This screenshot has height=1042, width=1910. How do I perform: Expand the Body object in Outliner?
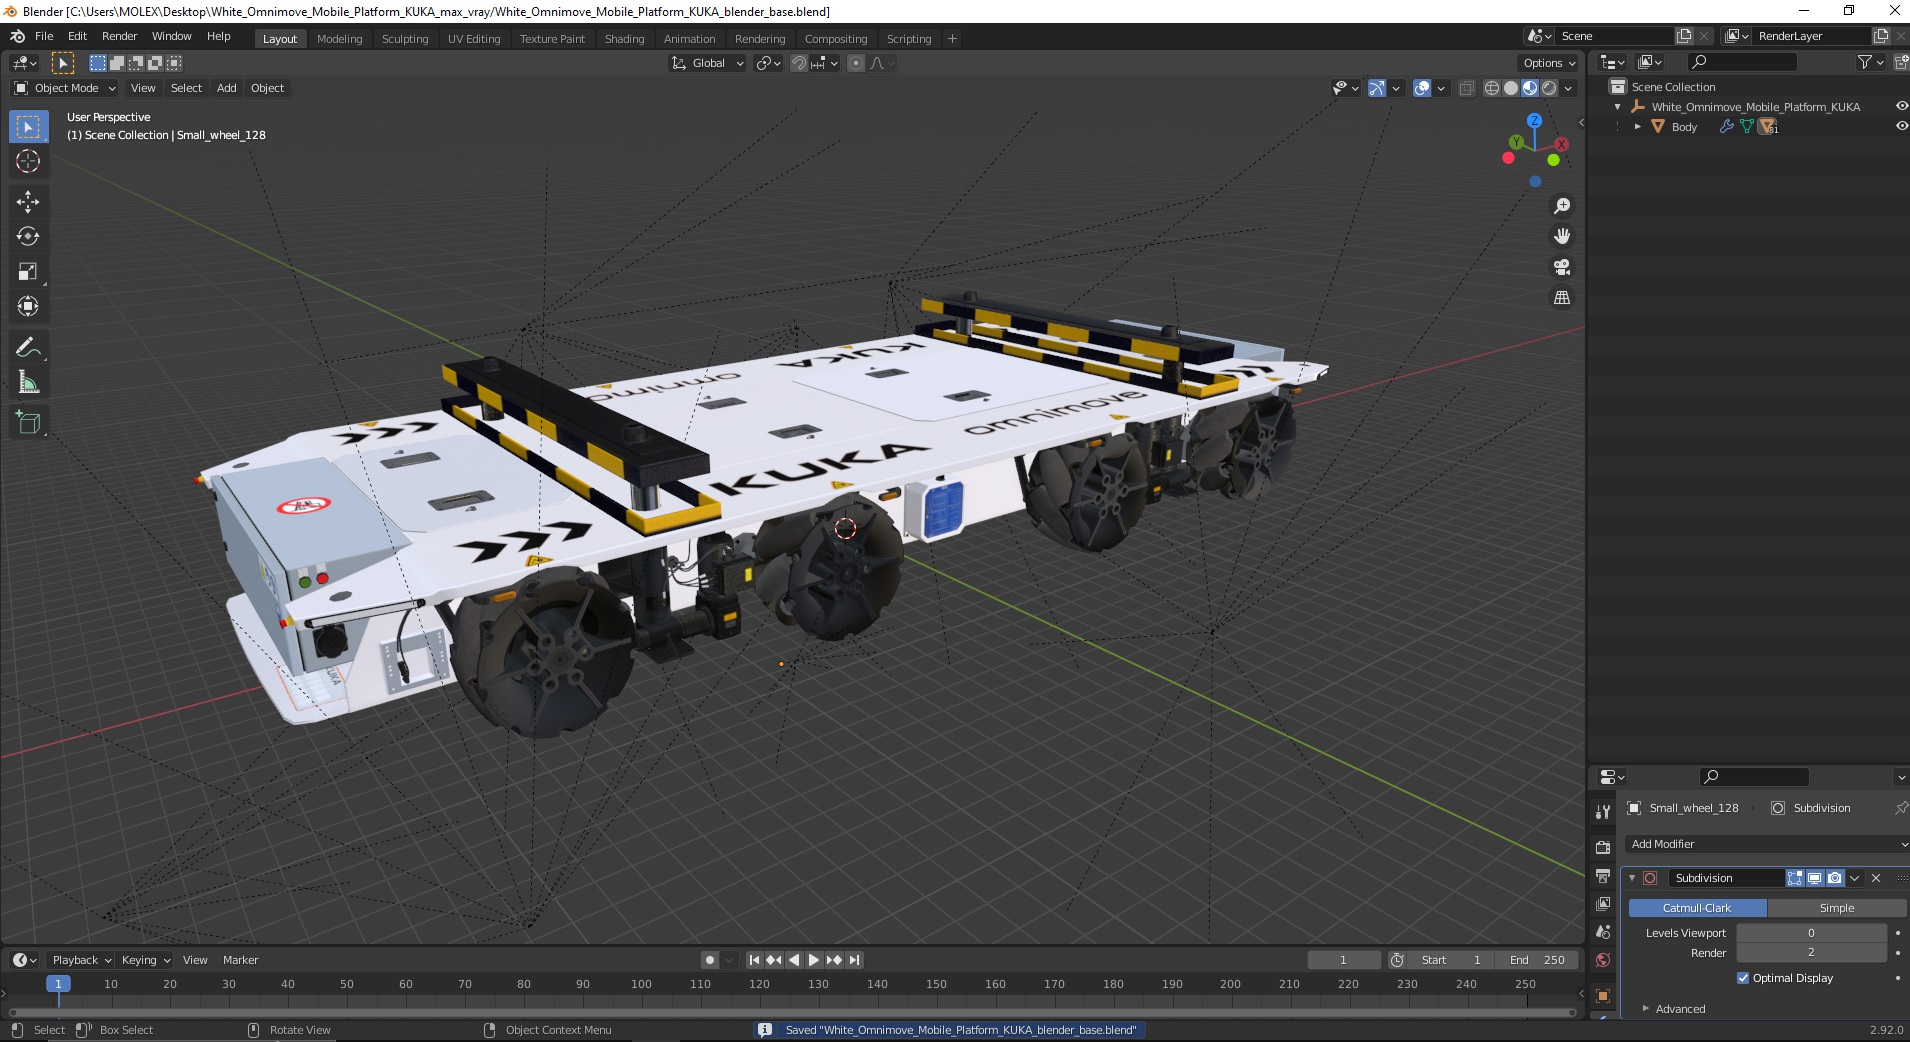[x=1637, y=127]
